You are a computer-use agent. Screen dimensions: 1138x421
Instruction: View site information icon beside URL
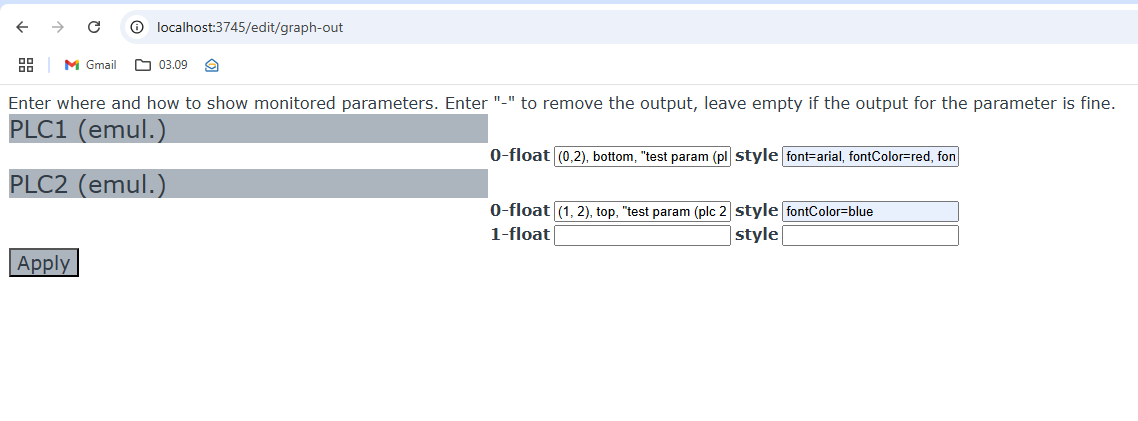[138, 27]
